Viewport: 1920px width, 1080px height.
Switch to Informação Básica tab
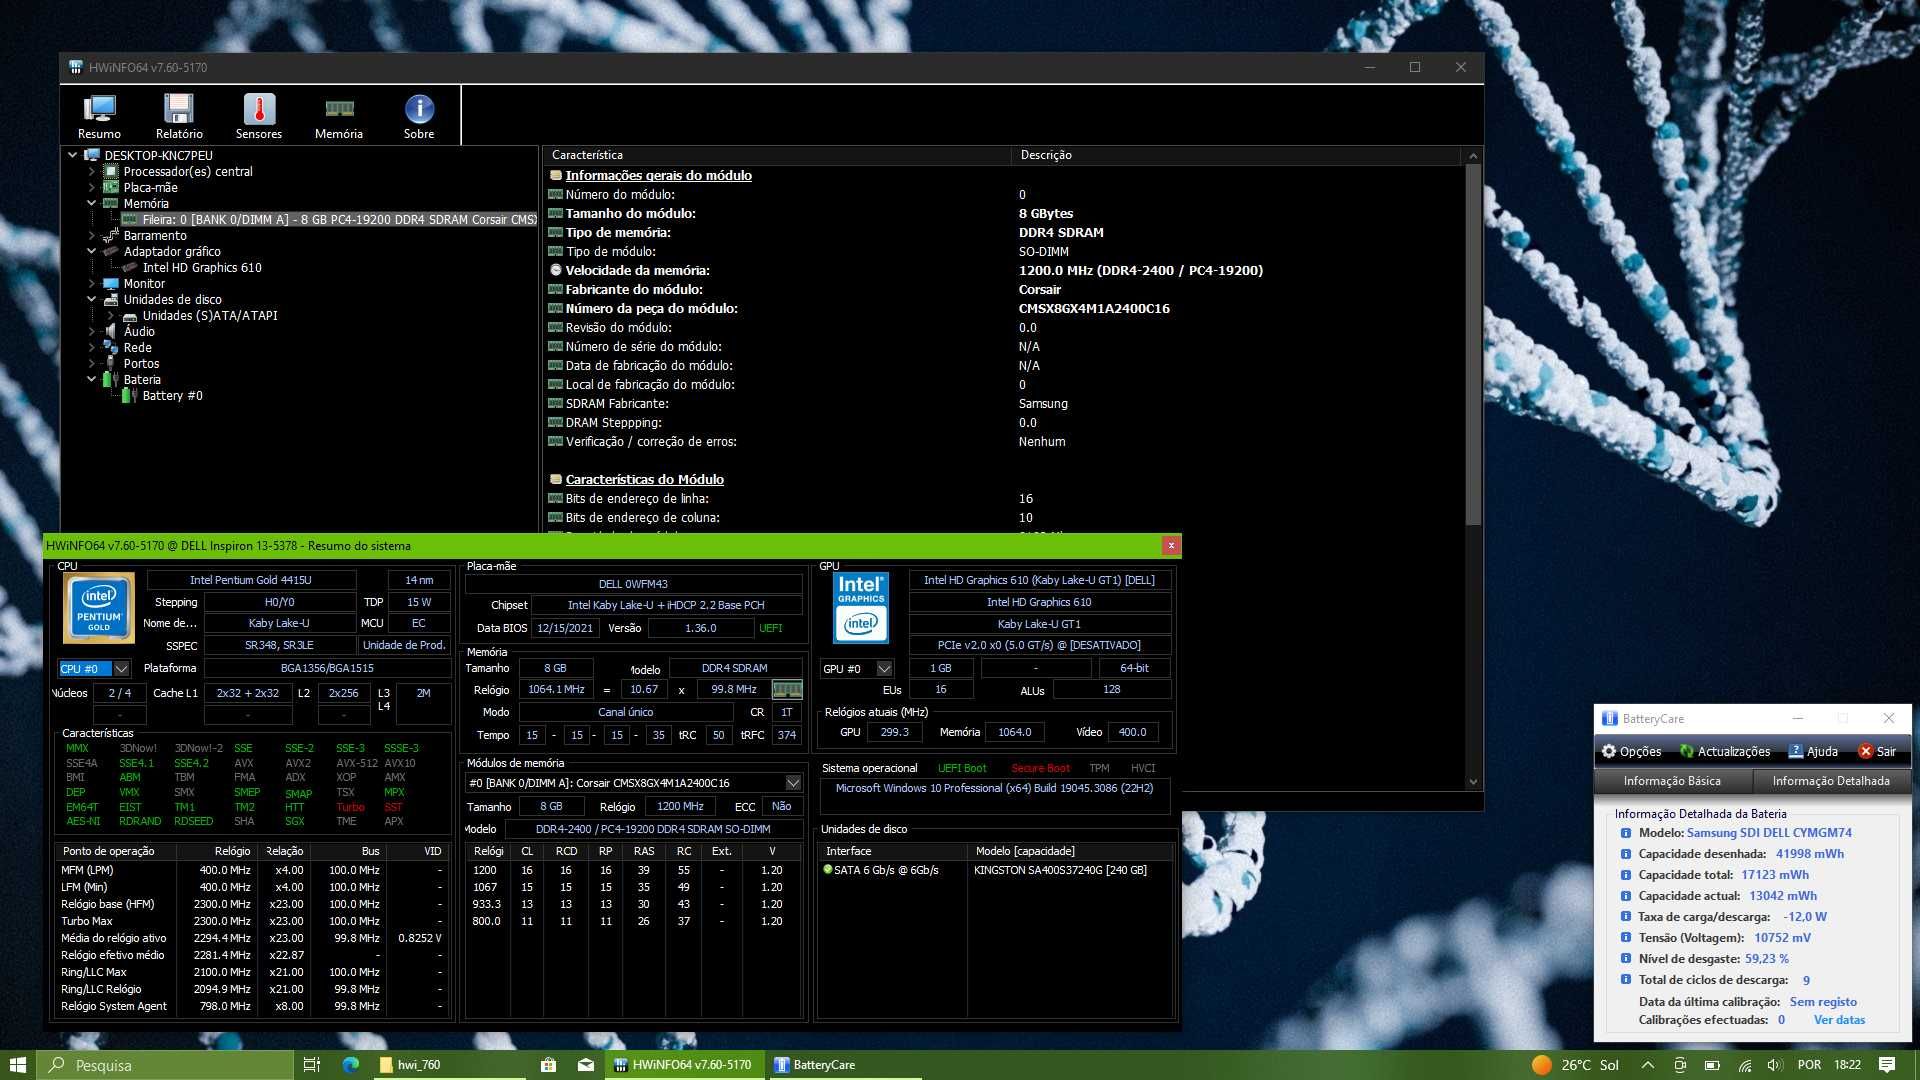(x=1672, y=781)
